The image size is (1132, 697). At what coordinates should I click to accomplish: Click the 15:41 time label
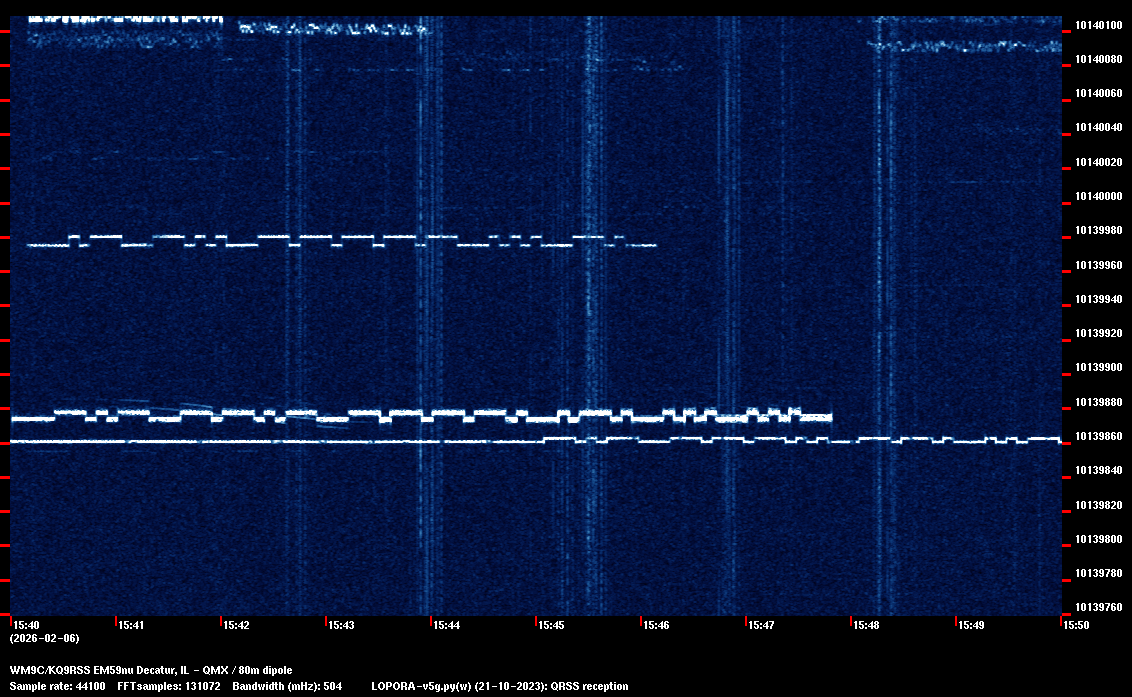(x=132, y=625)
